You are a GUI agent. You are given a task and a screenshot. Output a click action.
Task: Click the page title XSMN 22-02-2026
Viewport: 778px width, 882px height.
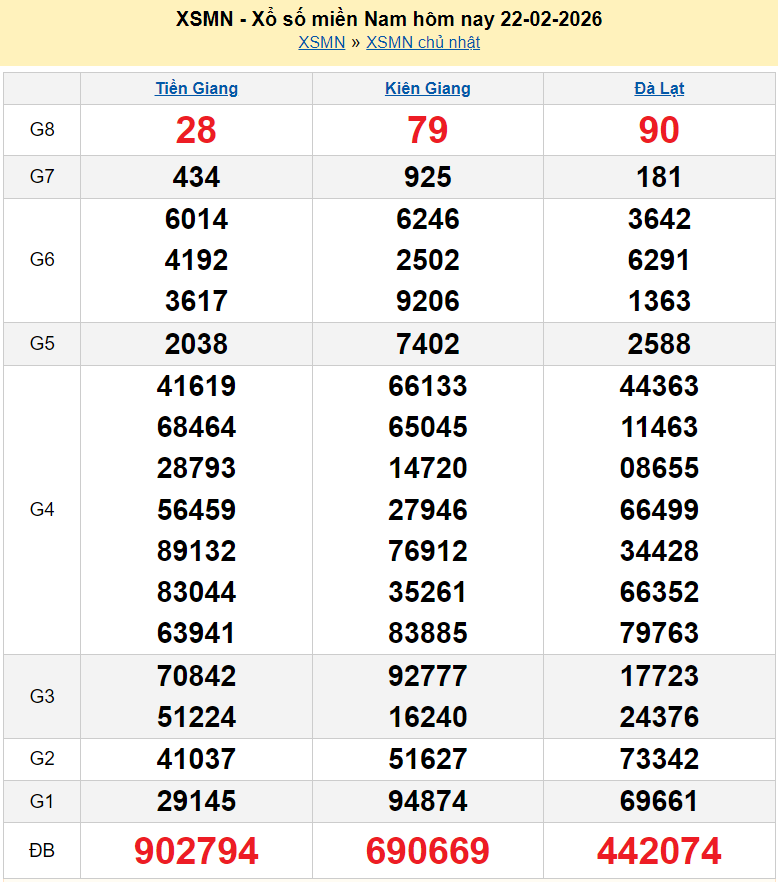click(x=389, y=19)
